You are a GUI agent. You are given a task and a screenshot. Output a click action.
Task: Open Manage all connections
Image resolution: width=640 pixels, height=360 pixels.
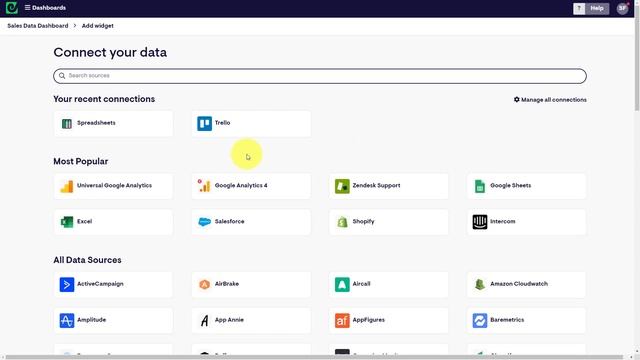coord(550,100)
